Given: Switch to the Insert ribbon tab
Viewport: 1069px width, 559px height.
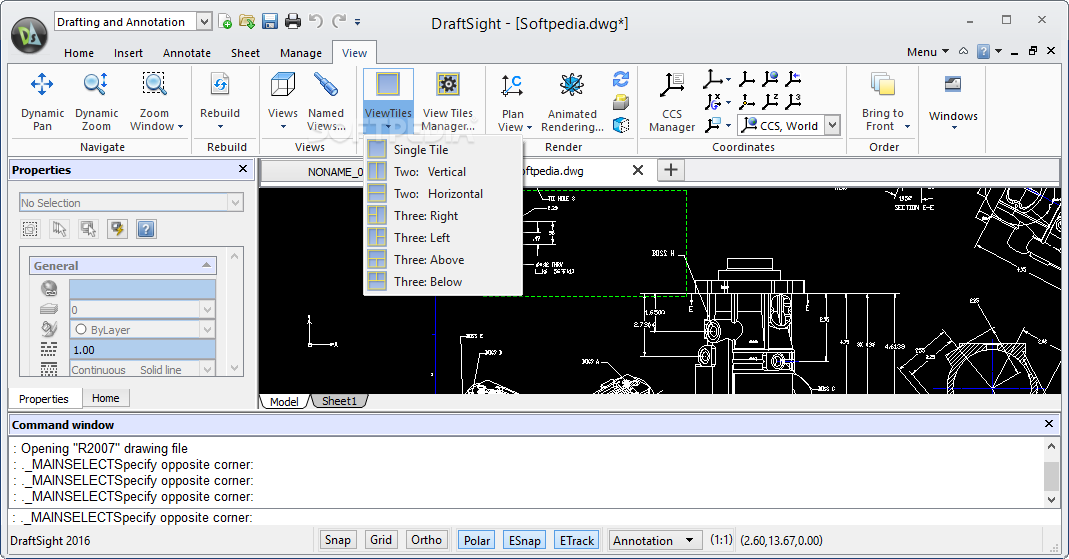Looking at the screenshot, I should pyautogui.click(x=128, y=52).
